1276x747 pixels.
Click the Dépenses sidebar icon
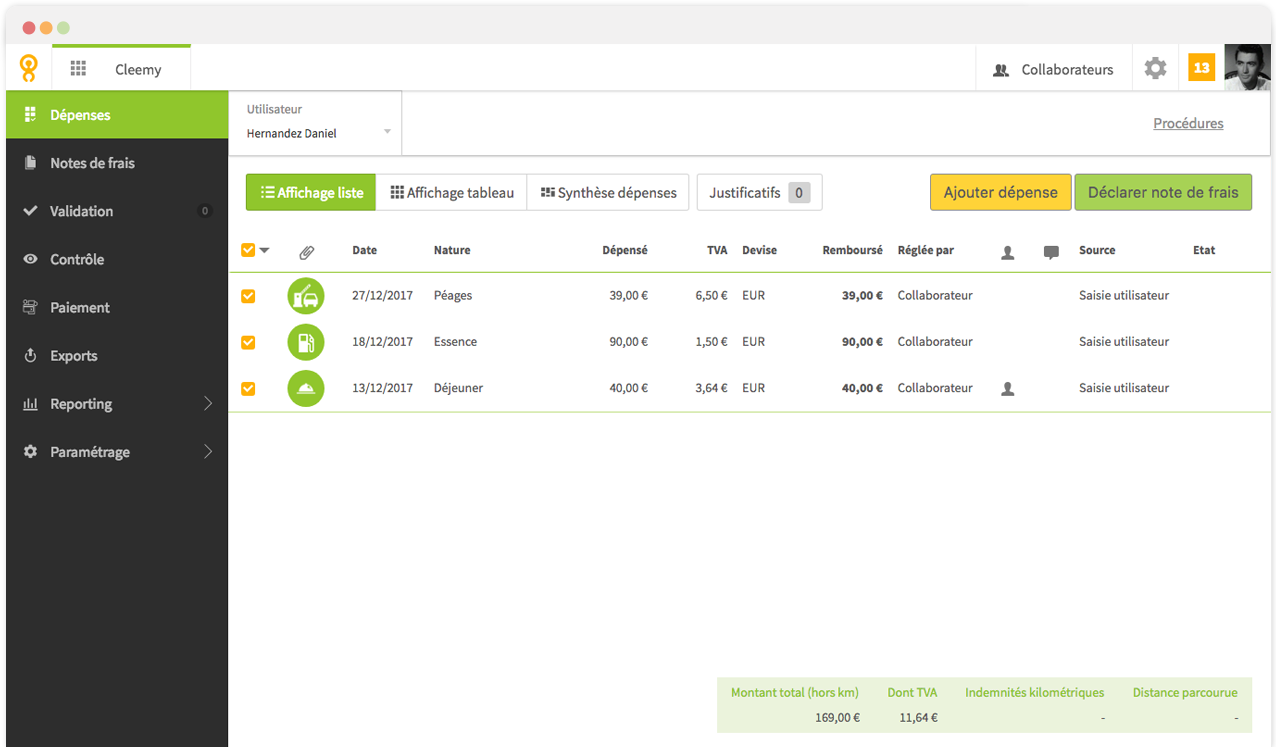[30, 115]
